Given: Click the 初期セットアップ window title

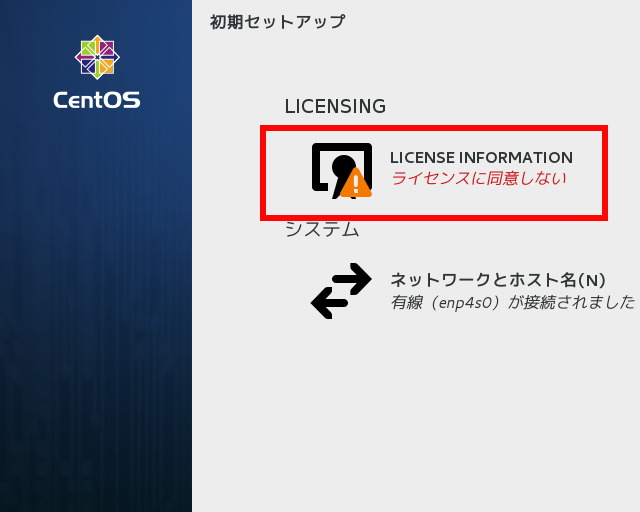Looking at the screenshot, I should tap(277, 21).
